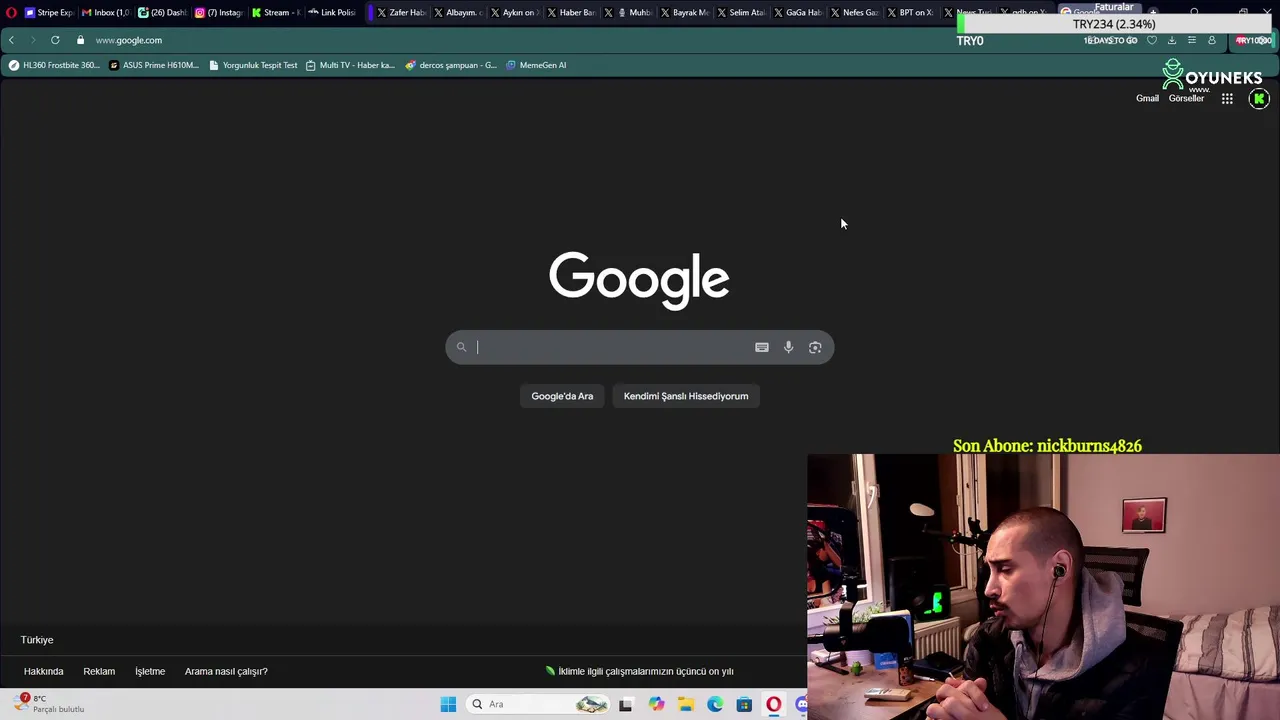Open the Görseller images link

pos(1186,98)
